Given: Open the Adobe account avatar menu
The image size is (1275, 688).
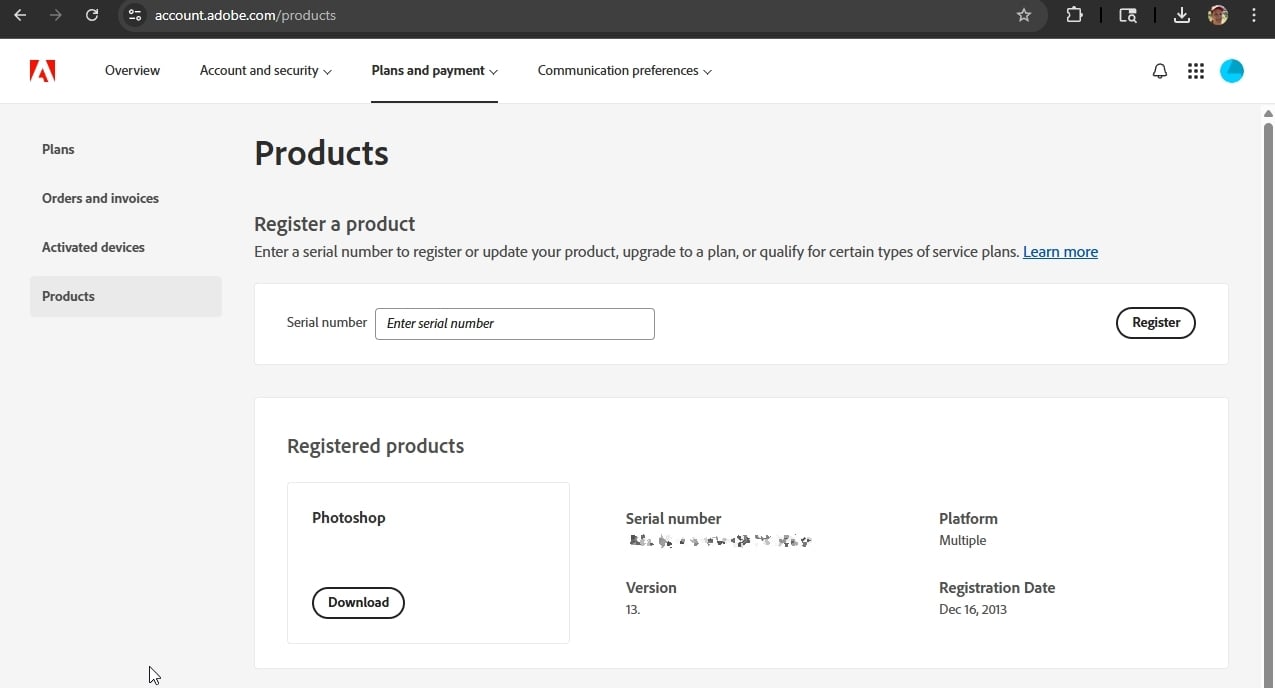Looking at the screenshot, I should pos(1232,71).
